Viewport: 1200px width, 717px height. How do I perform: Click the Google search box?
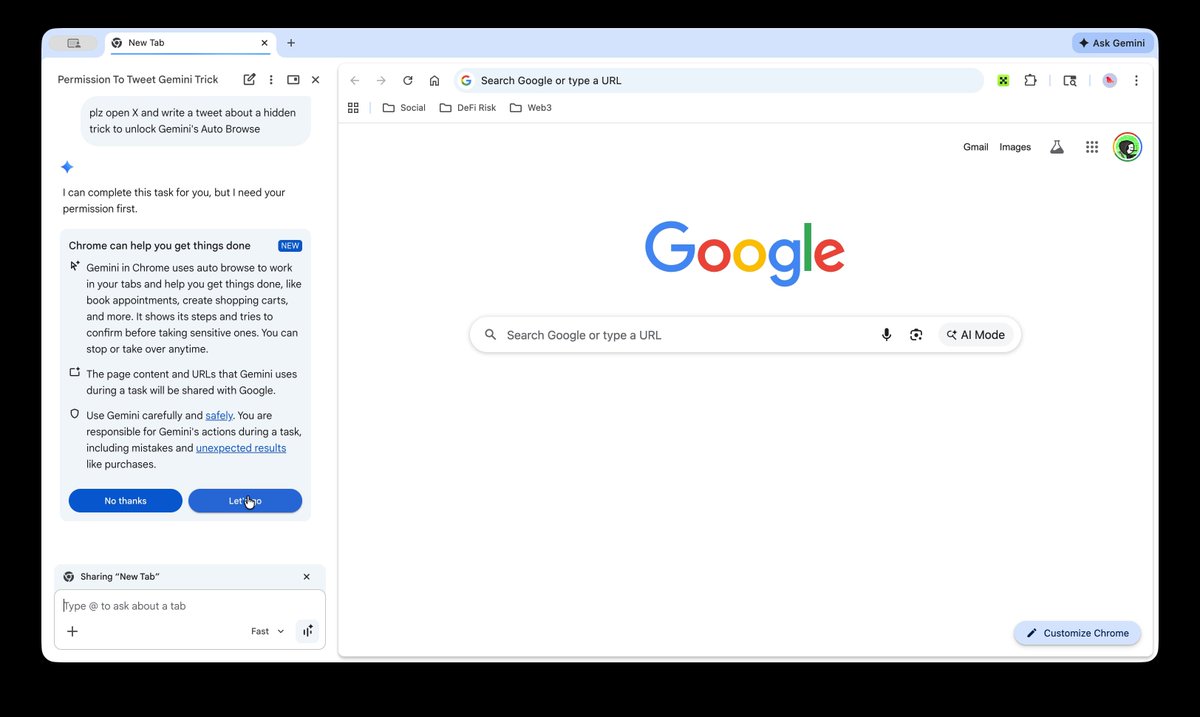click(745, 335)
